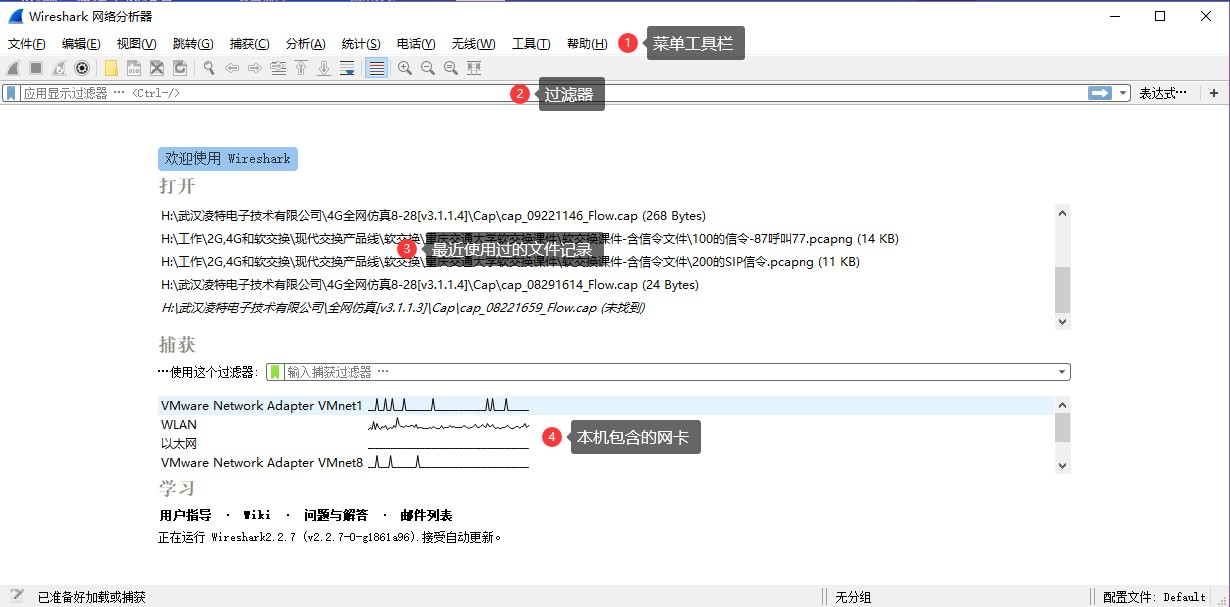Apply display filter with blue arrow

[1101, 93]
